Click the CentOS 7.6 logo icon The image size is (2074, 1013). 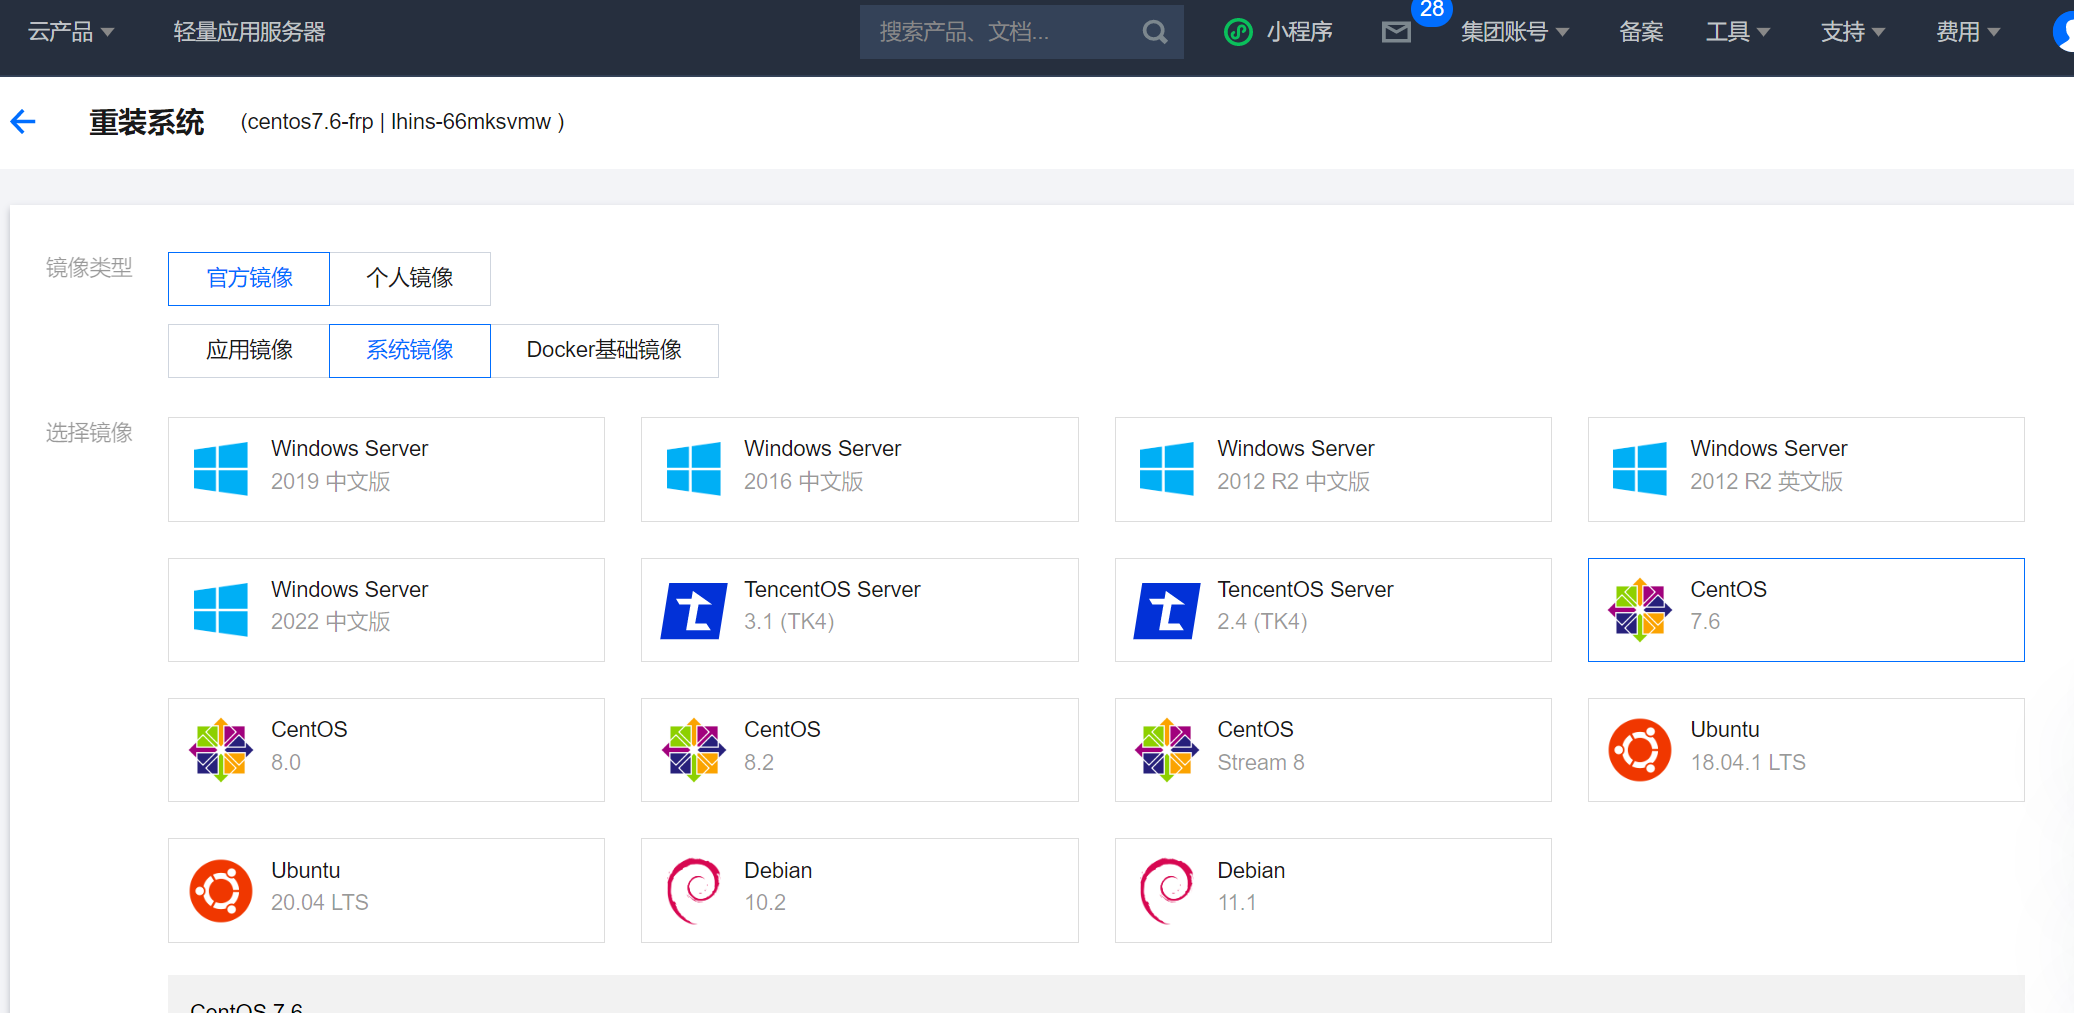pyautogui.click(x=1640, y=609)
